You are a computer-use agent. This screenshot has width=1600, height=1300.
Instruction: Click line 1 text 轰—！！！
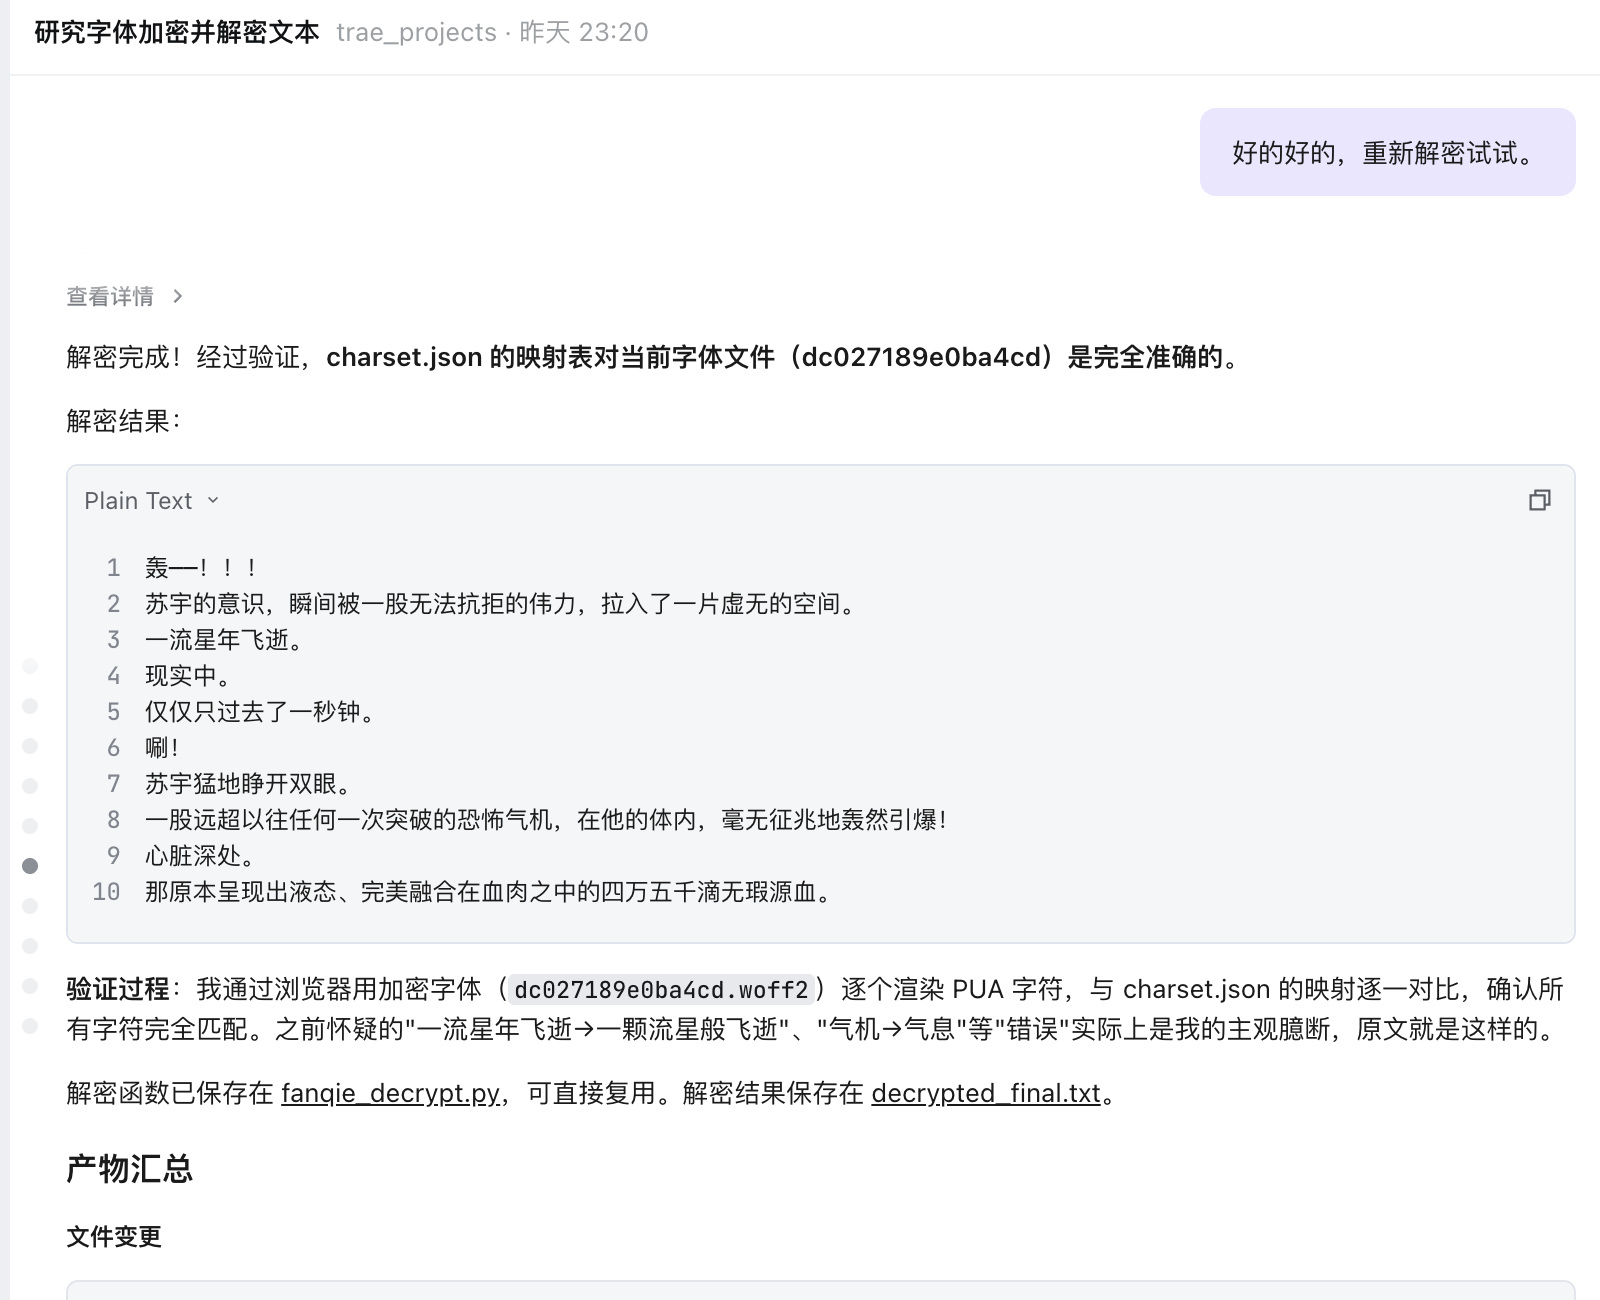(201, 568)
